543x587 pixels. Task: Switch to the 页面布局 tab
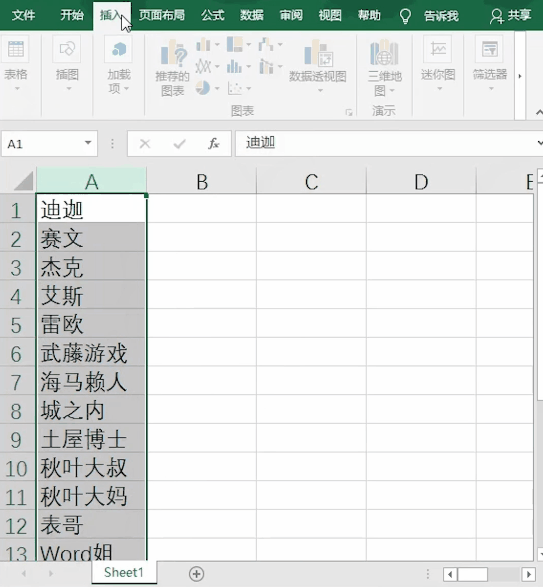click(x=162, y=15)
